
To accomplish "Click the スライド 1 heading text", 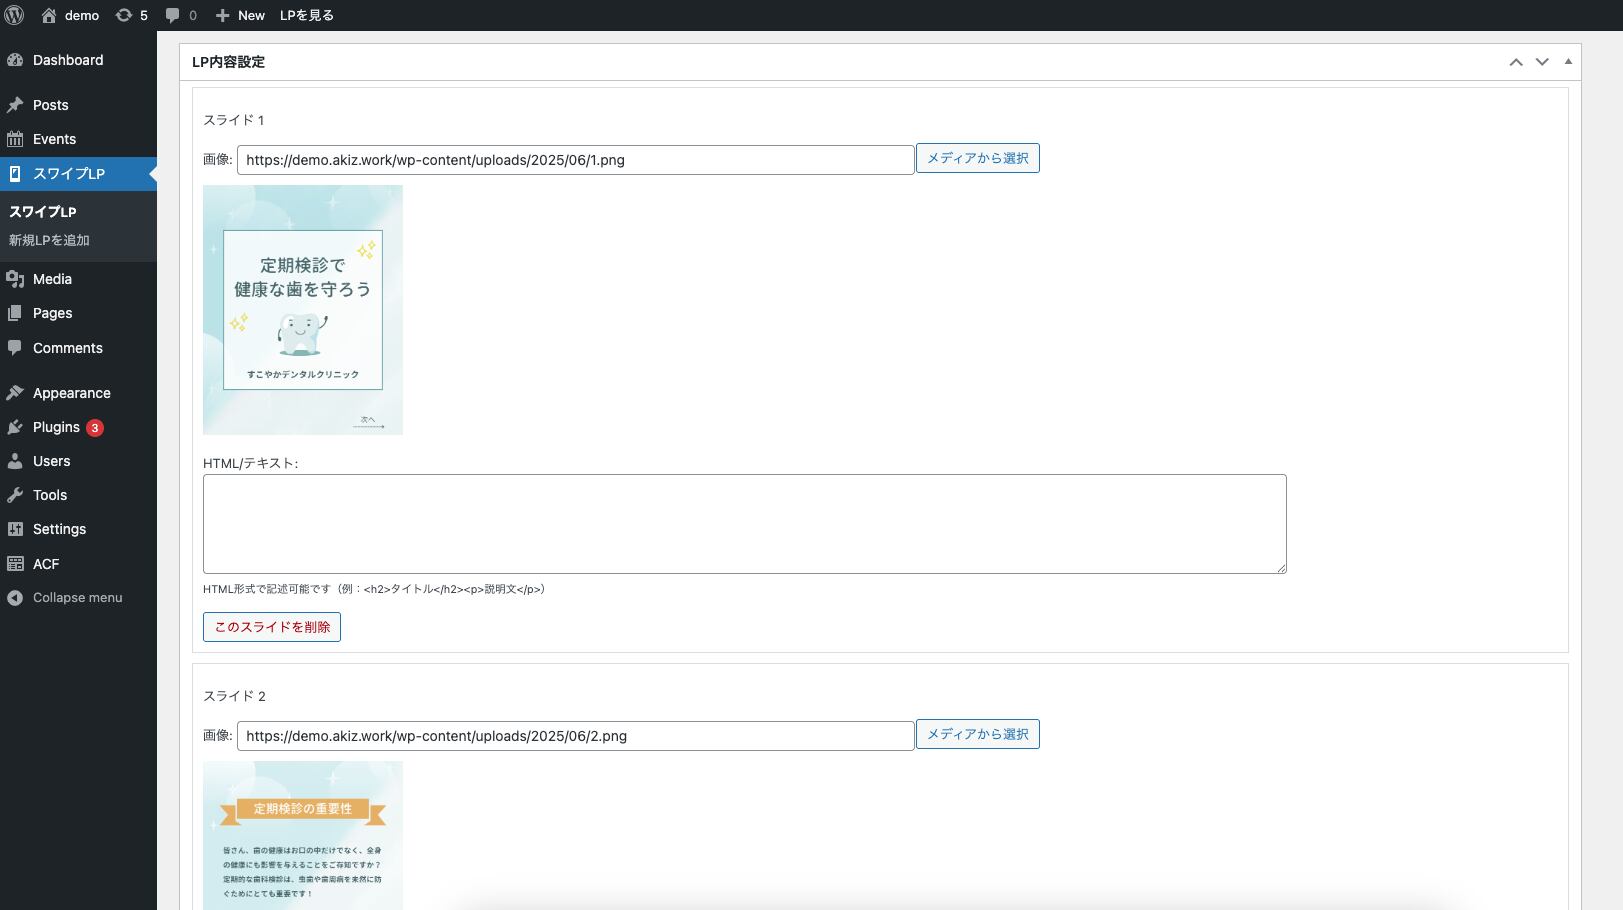I will coord(234,120).
